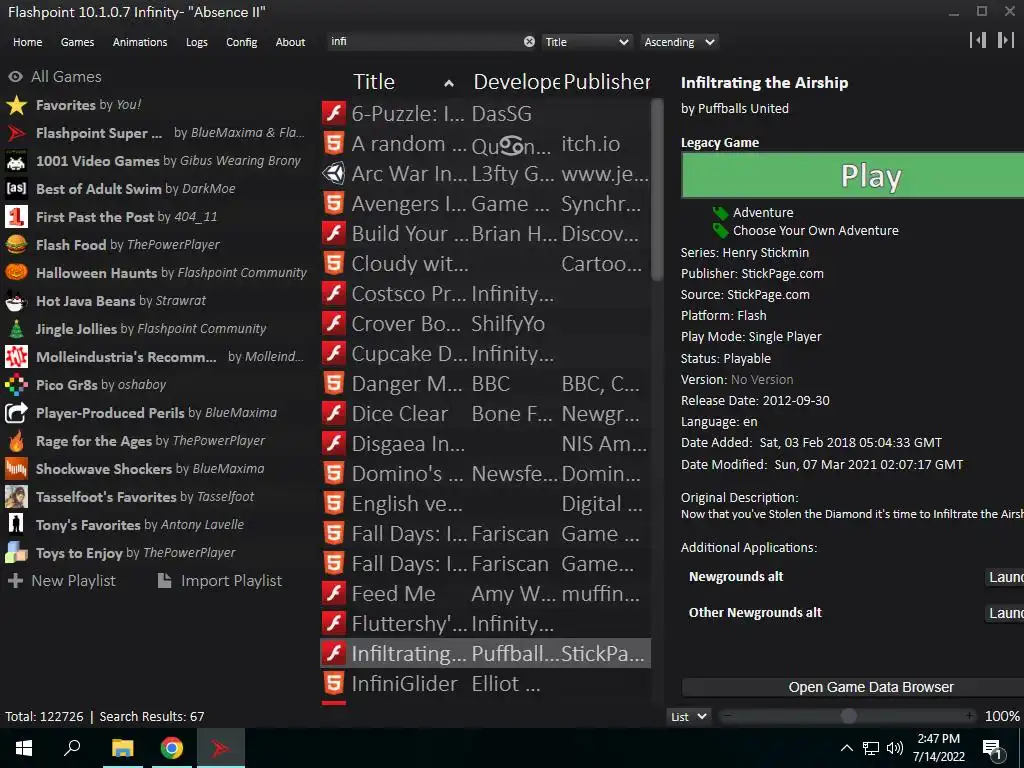Click the Choose Your Own Adventure tag icon
The height and width of the screenshot is (768, 1024).
[x=720, y=231]
